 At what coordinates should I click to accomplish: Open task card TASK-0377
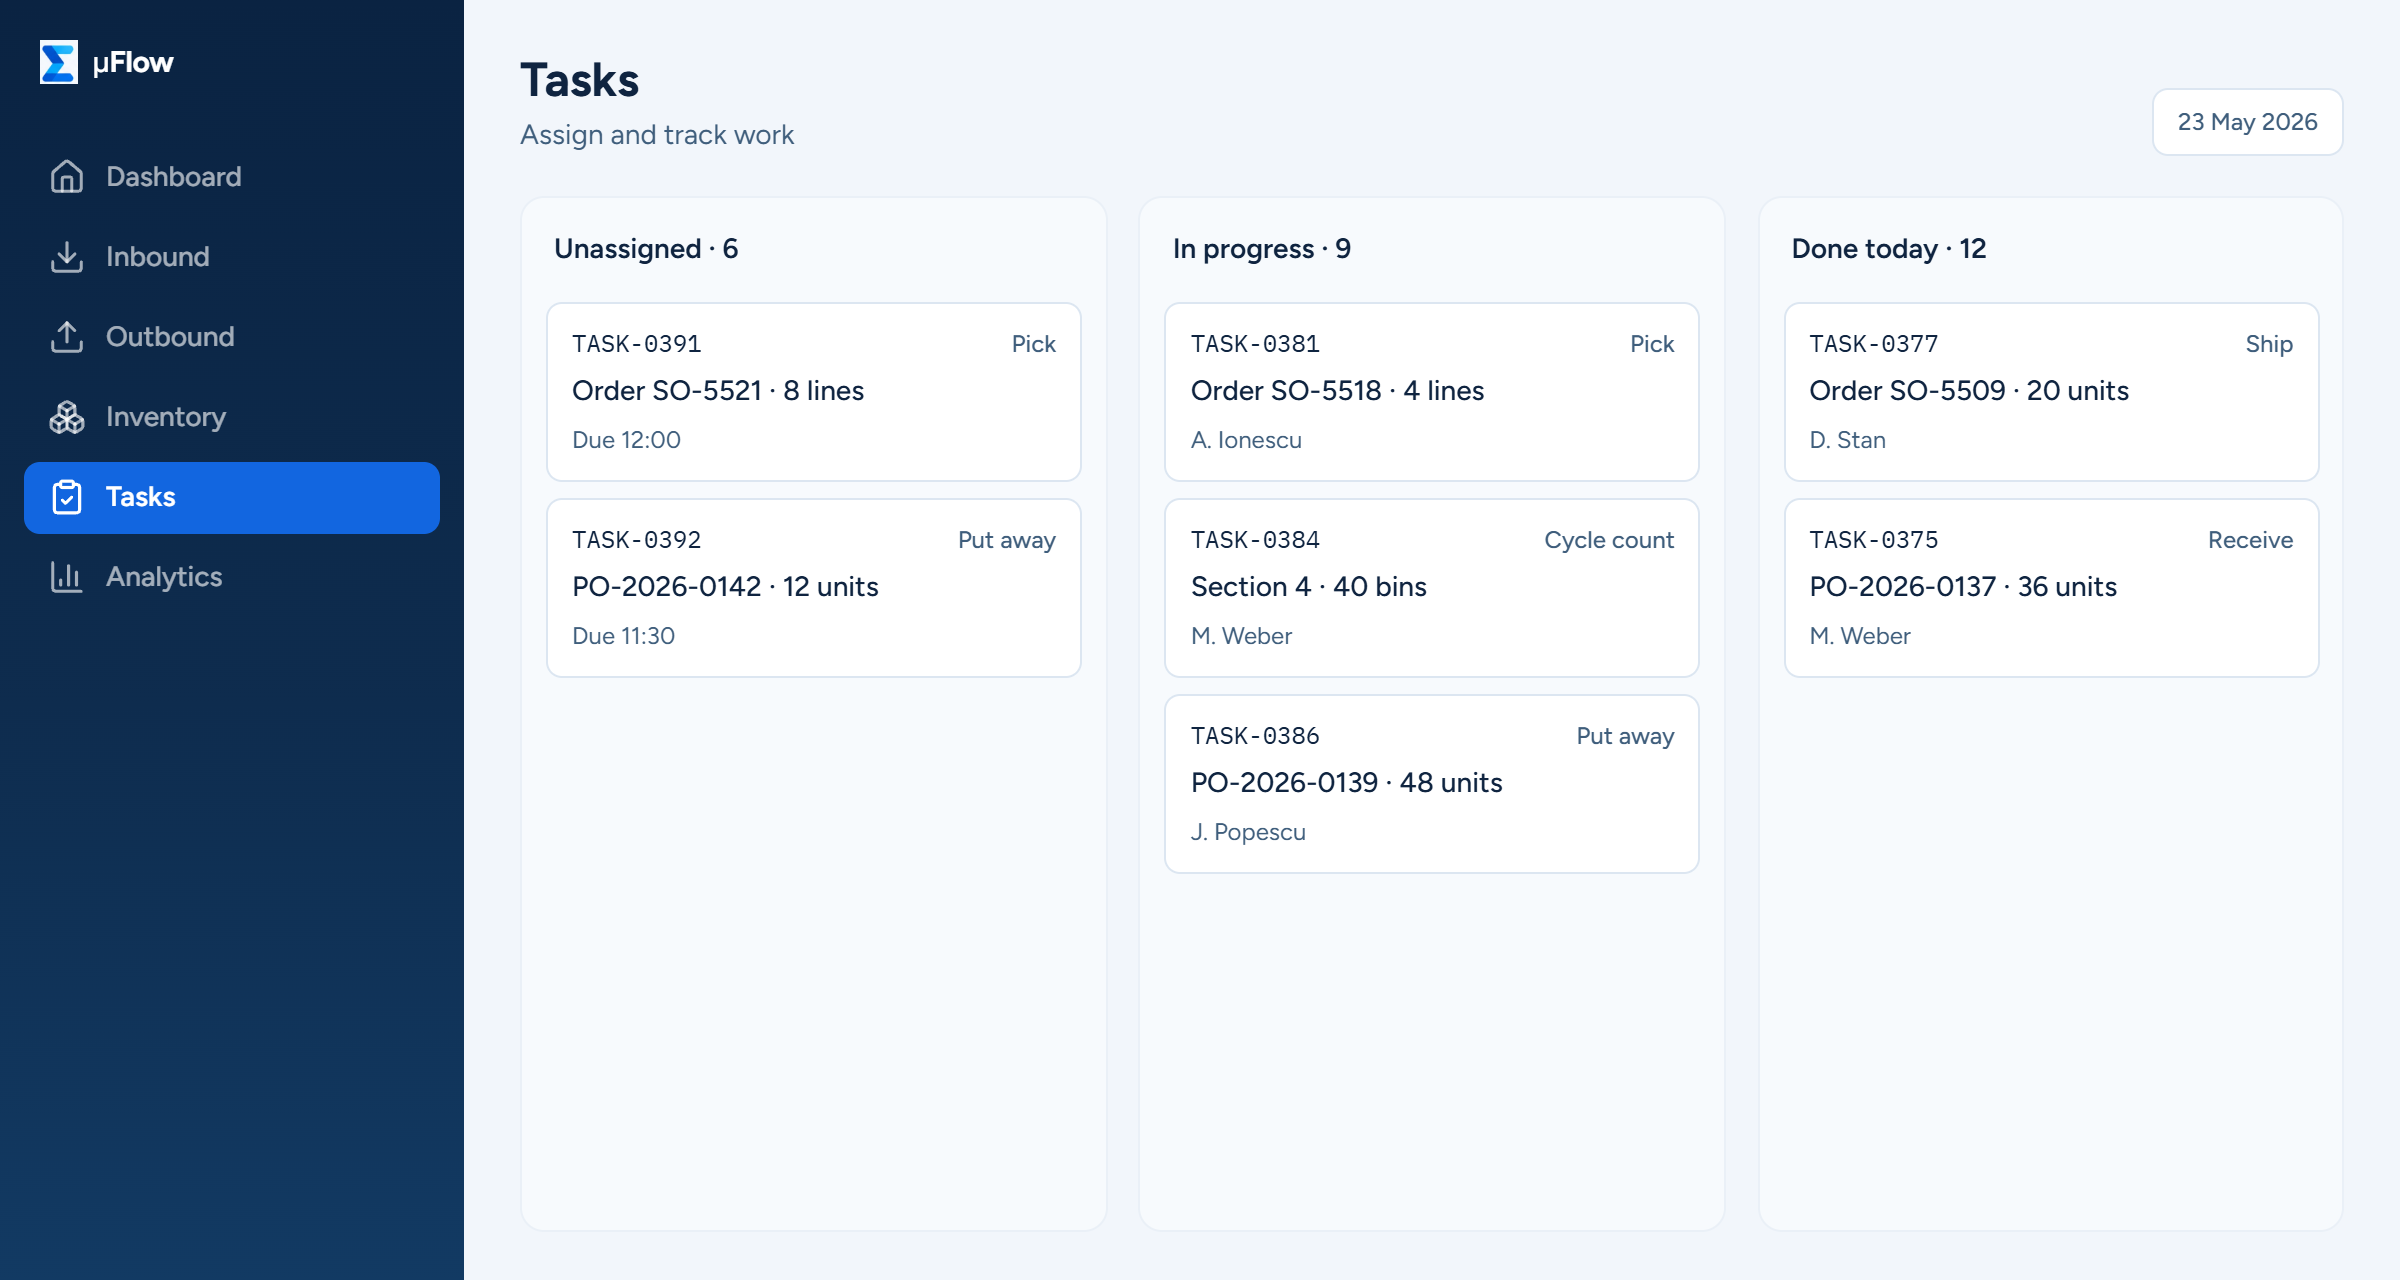coord(2052,392)
